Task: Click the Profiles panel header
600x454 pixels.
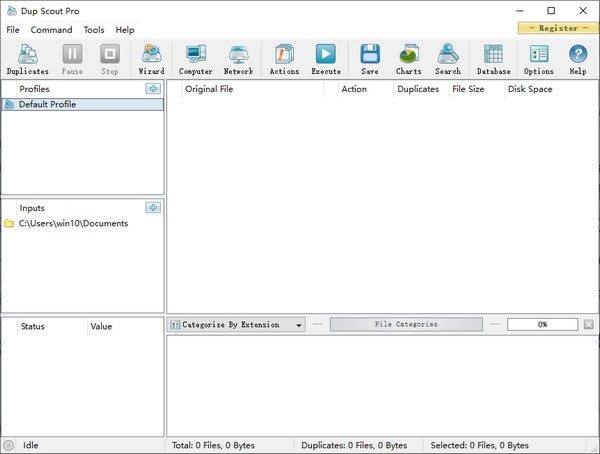Action: (x=34, y=89)
